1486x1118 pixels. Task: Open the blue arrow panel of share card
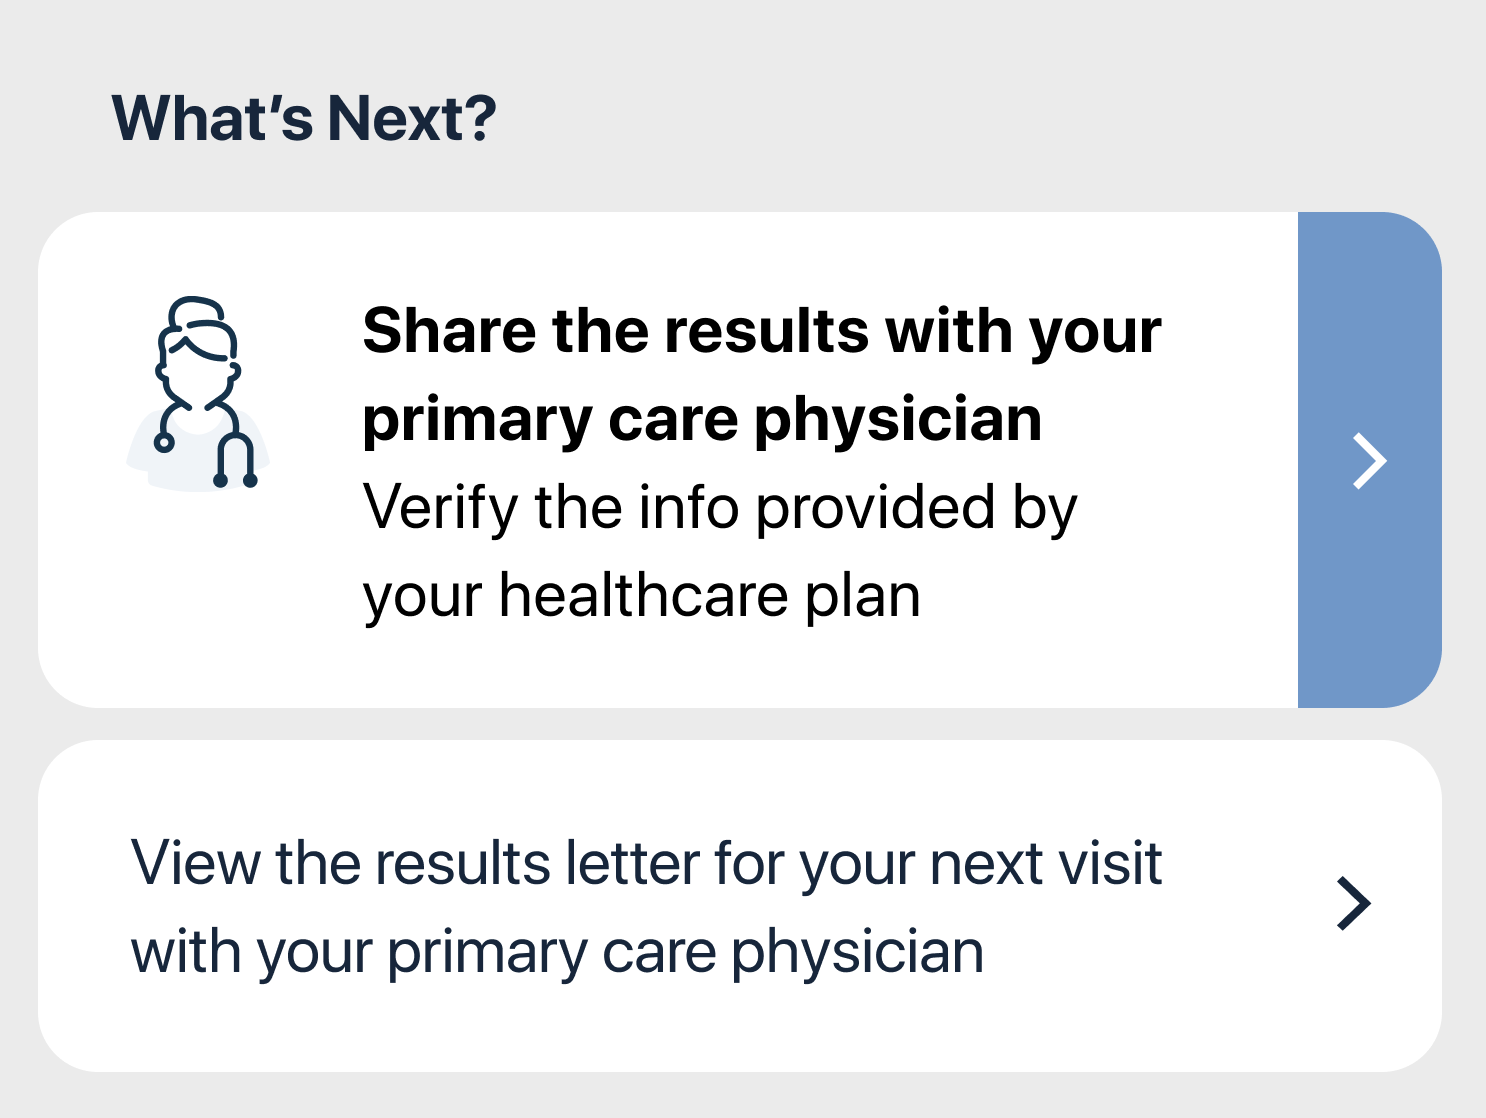tap(1369, 460)
